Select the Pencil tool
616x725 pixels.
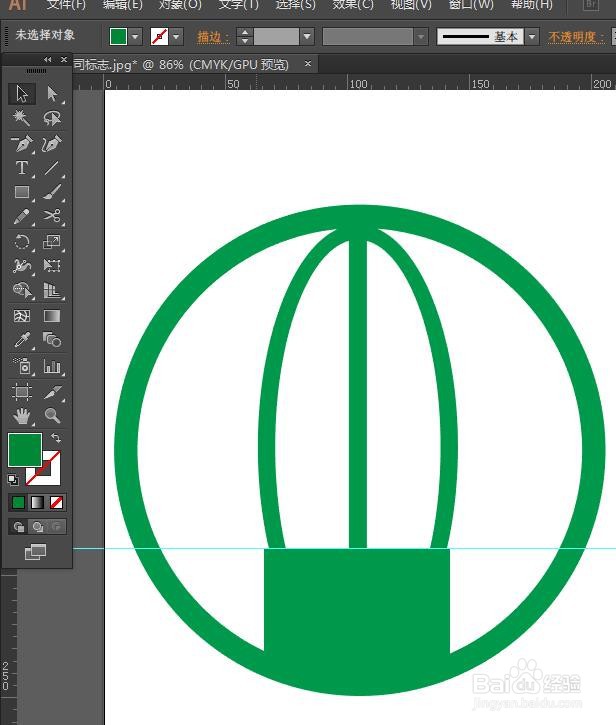point(22,216)
